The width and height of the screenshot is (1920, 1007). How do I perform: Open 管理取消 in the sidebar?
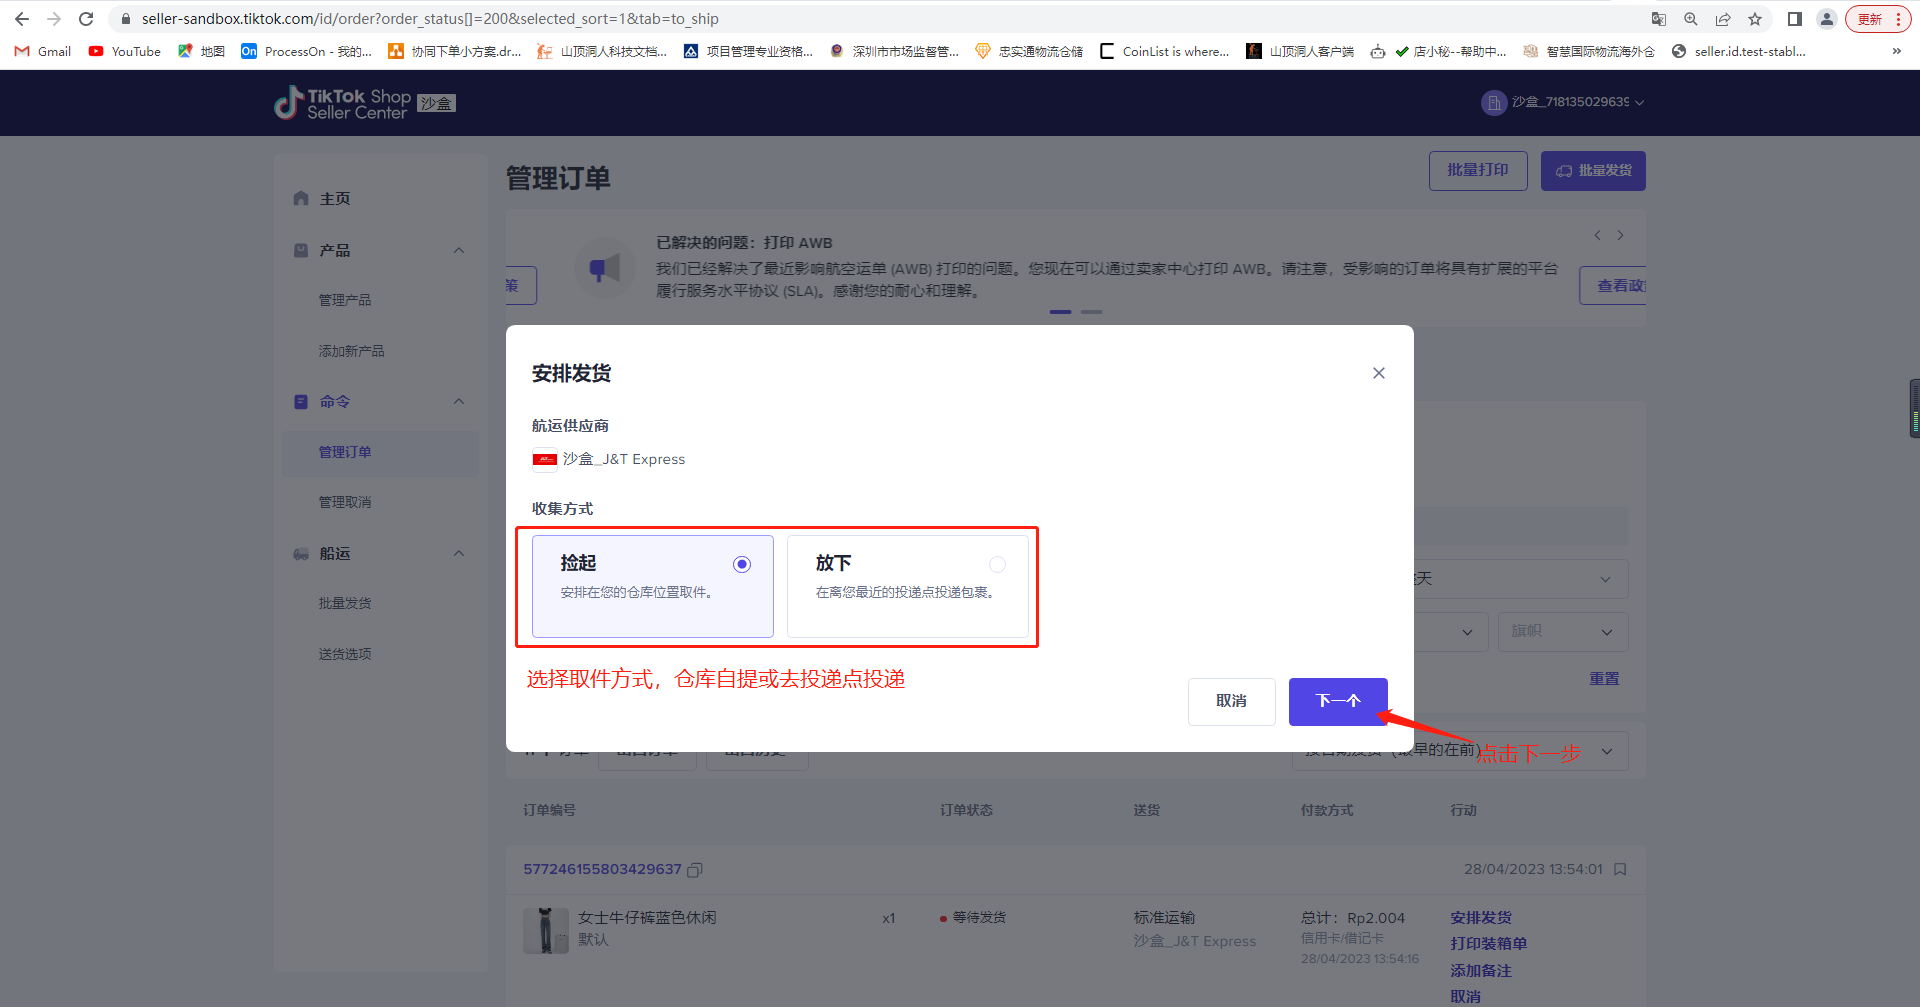tap(345, 502)
